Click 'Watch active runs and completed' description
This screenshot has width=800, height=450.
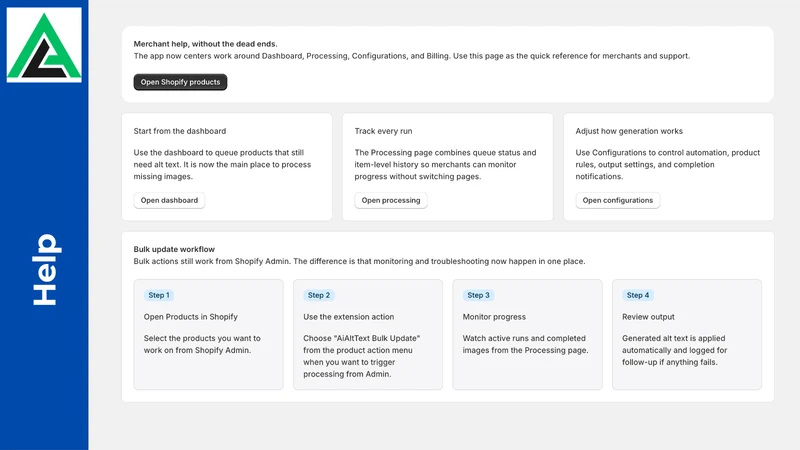(526, 344)
